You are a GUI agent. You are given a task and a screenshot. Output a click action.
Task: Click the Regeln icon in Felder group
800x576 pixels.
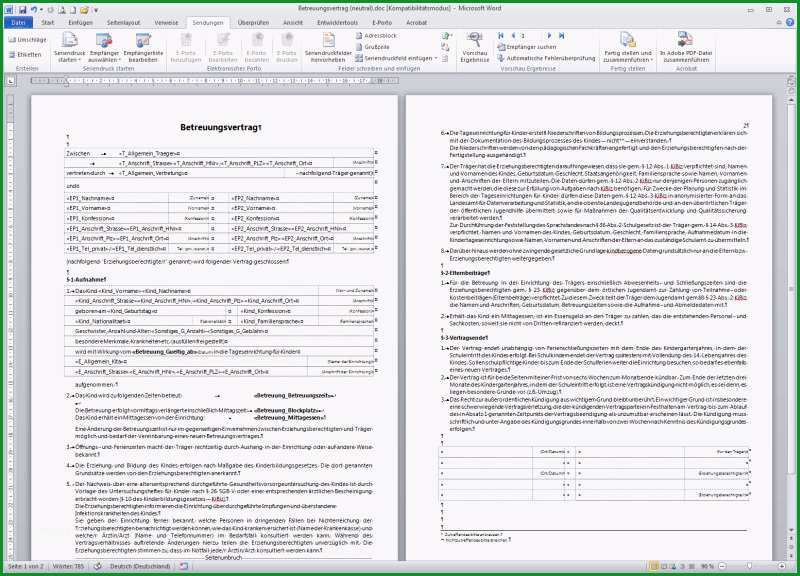tap(446, 36)
